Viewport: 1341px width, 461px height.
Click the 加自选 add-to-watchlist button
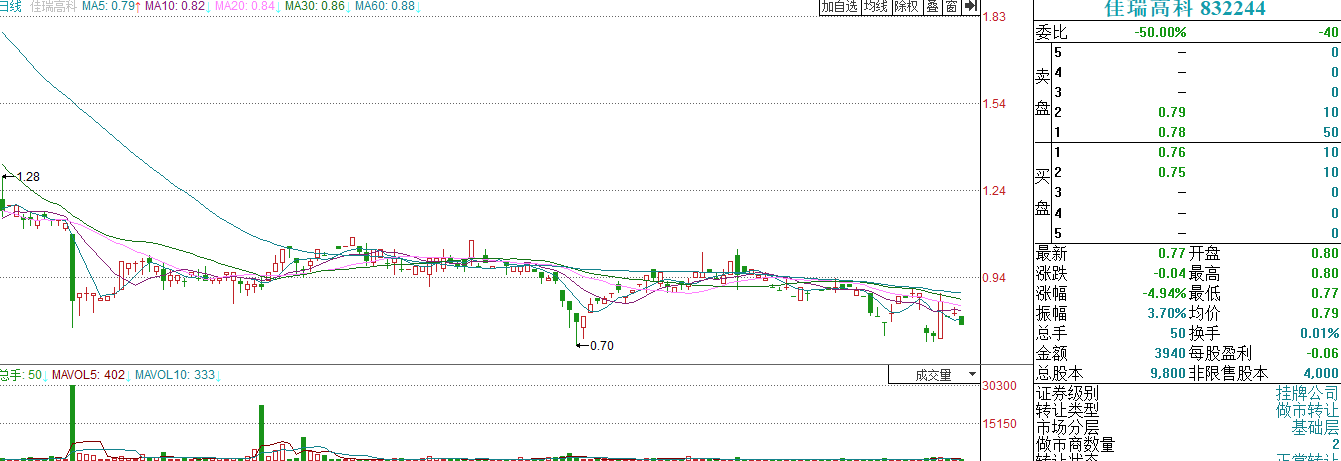point(839,7)
